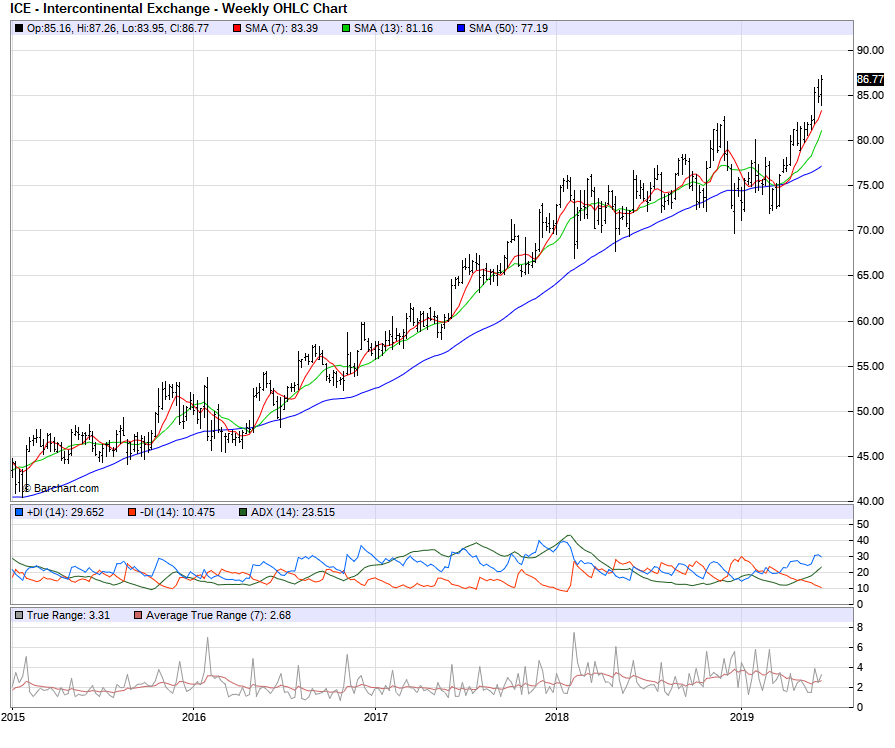Select the 2015 label on the time axis

point(14,717)
